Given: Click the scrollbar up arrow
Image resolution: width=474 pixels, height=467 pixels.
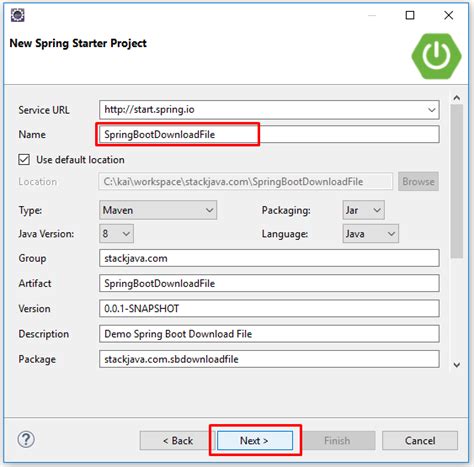Looking at the screenshot, I should (x=457, y=98).
